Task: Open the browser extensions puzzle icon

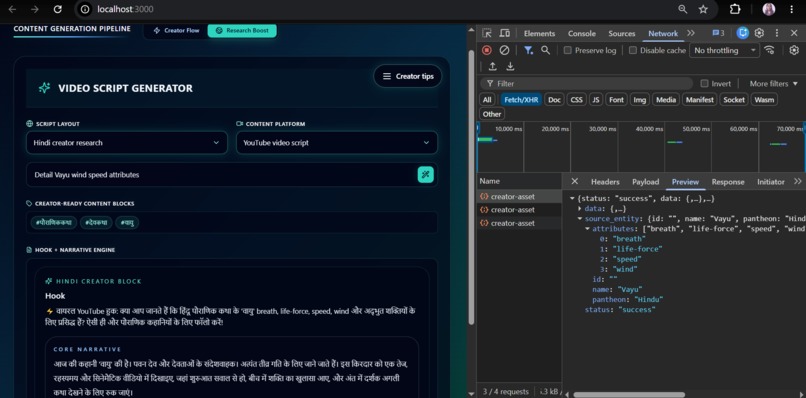Action: point(735,9)
